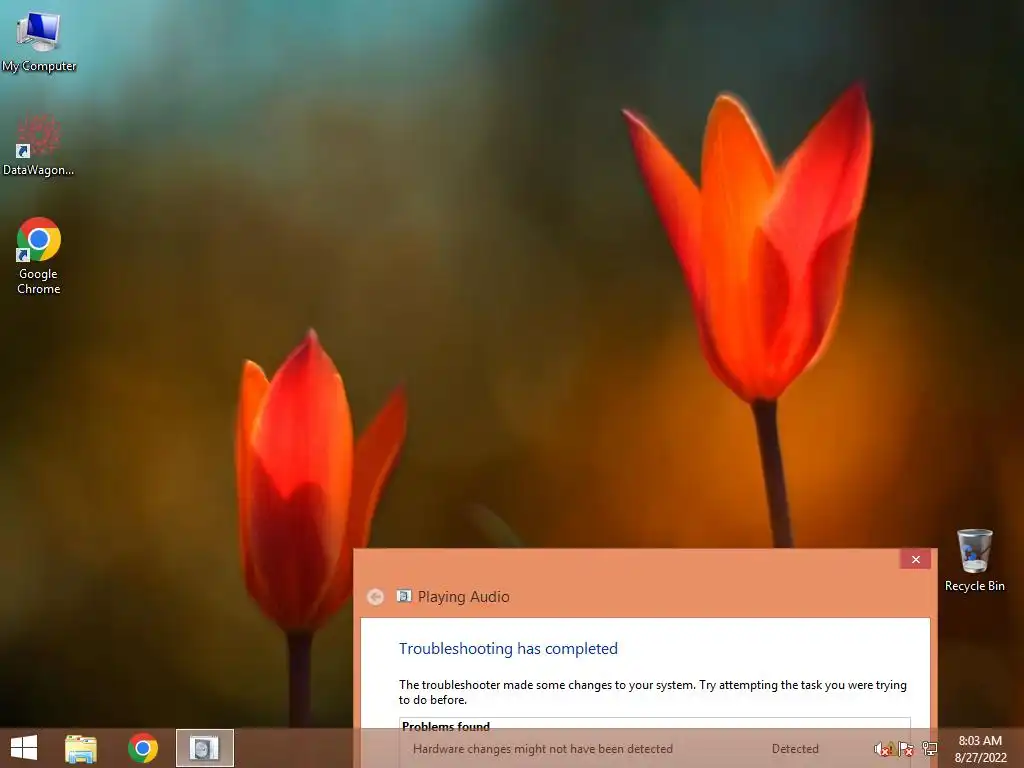Select the Recycle Bin desktop icon
The height and width of the screenshot is (768, 1024).
coord(974,560)
